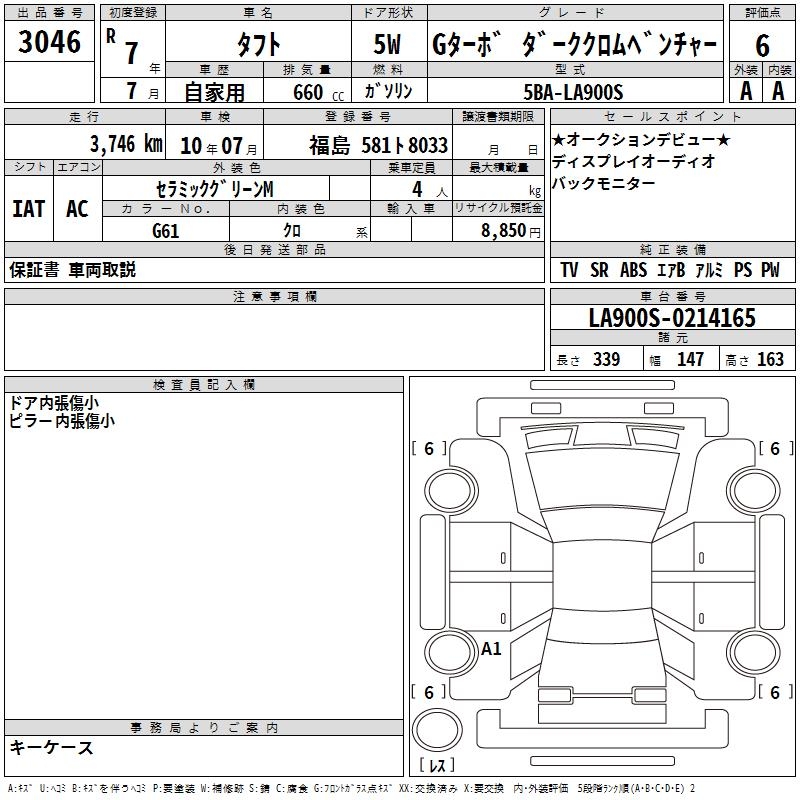This screenshot has width=800, height=800.
Task: Click the [レス] spare tire label
Action: point(437,764)
